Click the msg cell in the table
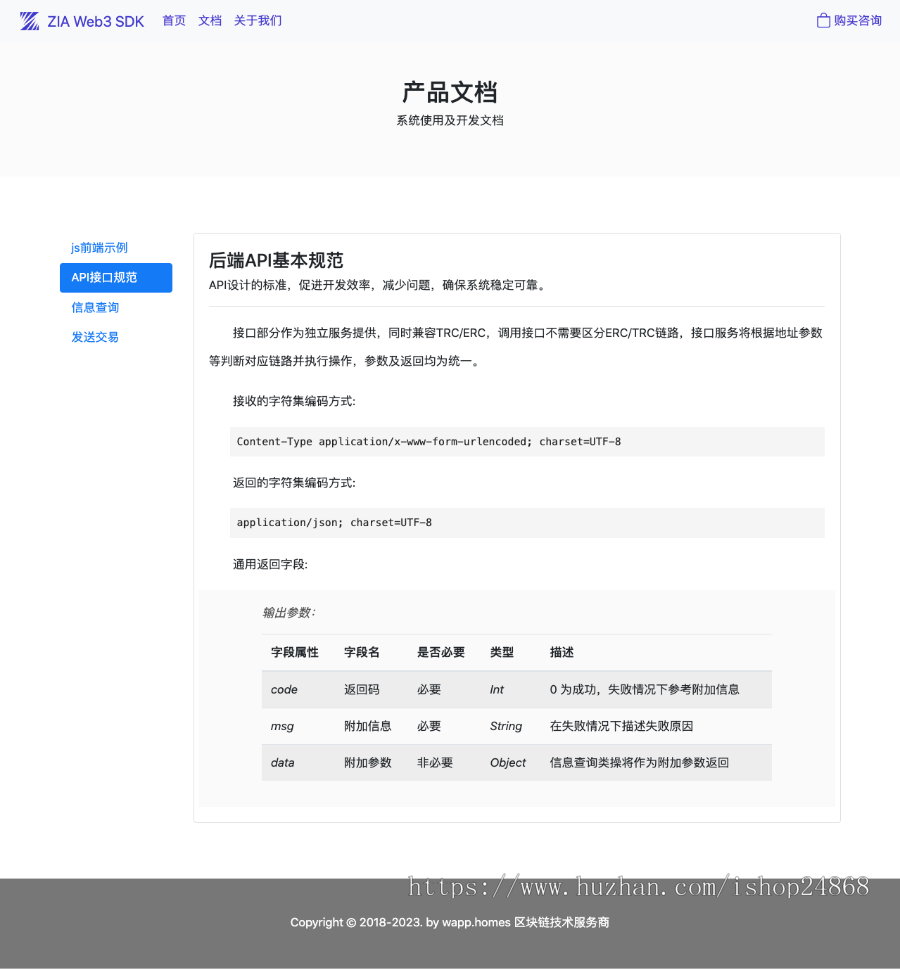This screenshot has width=900, height=970. [282, 726]
